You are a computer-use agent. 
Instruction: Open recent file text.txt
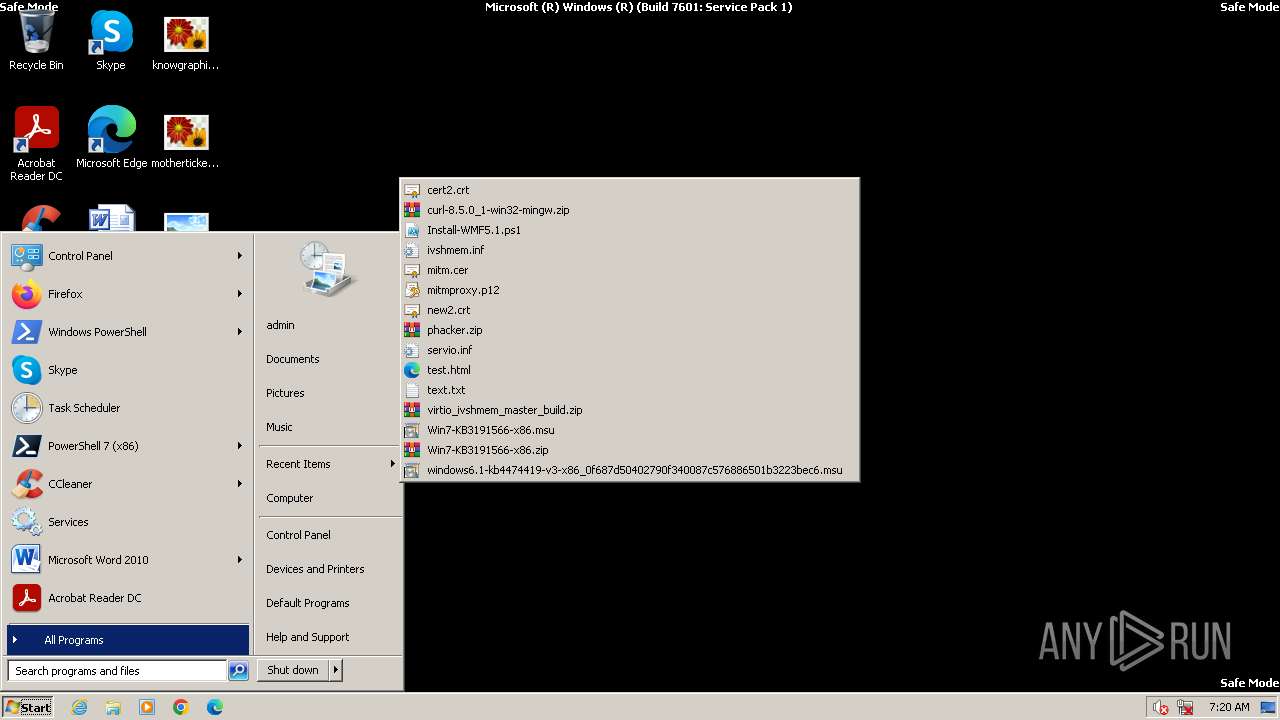629,390
